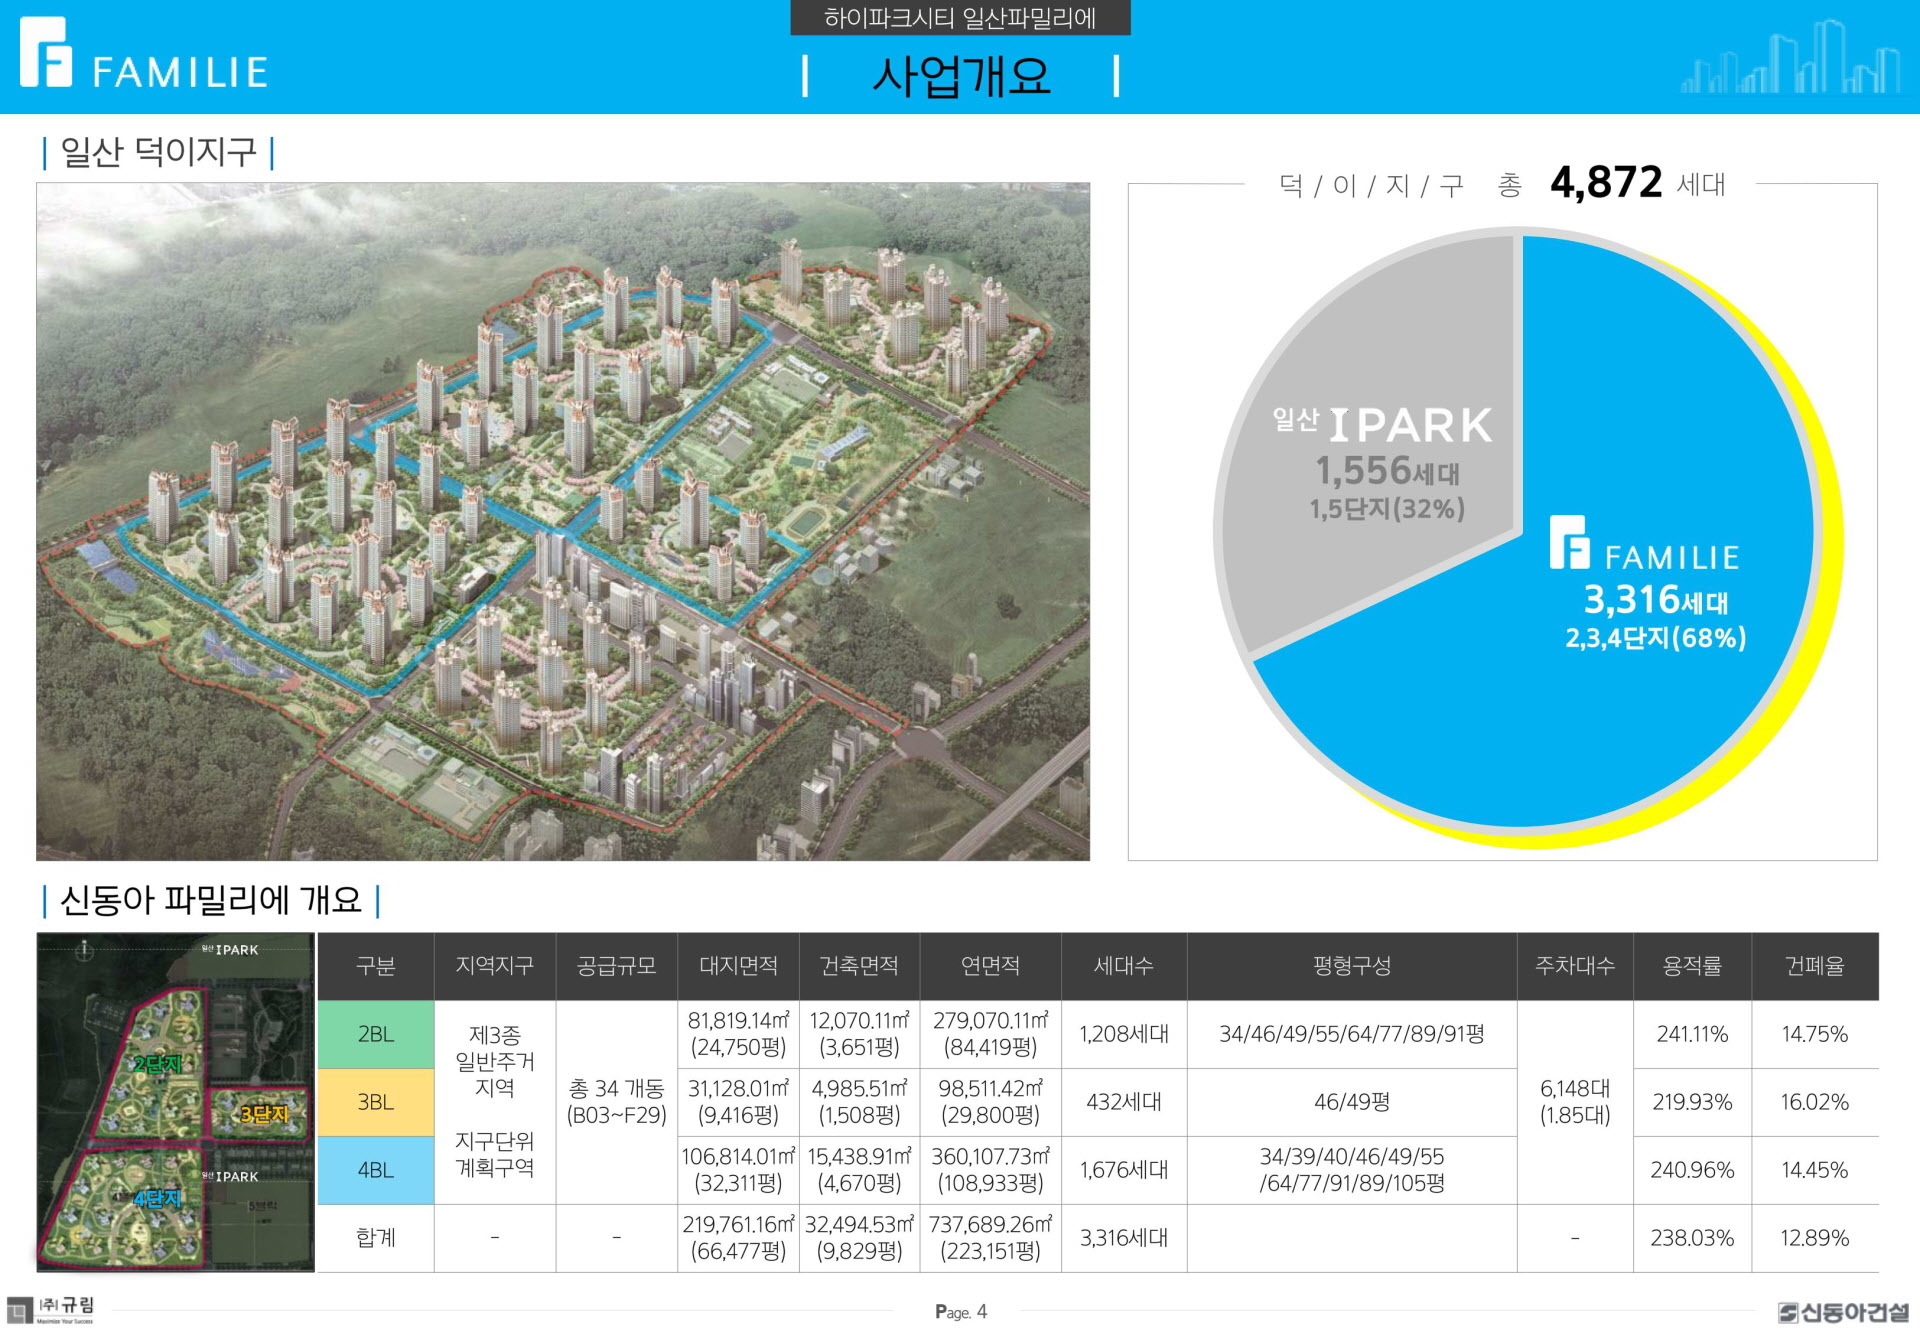This screenshot has width=1920, height=1329.
Task: Click the 12,070.11㎡ building area cell
Action: [860, 1034]
